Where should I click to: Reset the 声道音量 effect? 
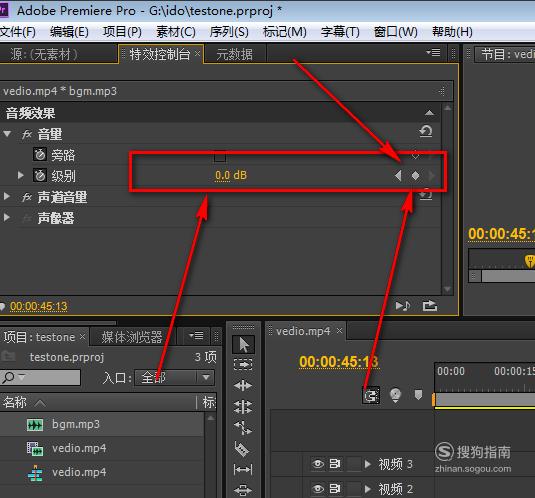(x=425, y=195)
